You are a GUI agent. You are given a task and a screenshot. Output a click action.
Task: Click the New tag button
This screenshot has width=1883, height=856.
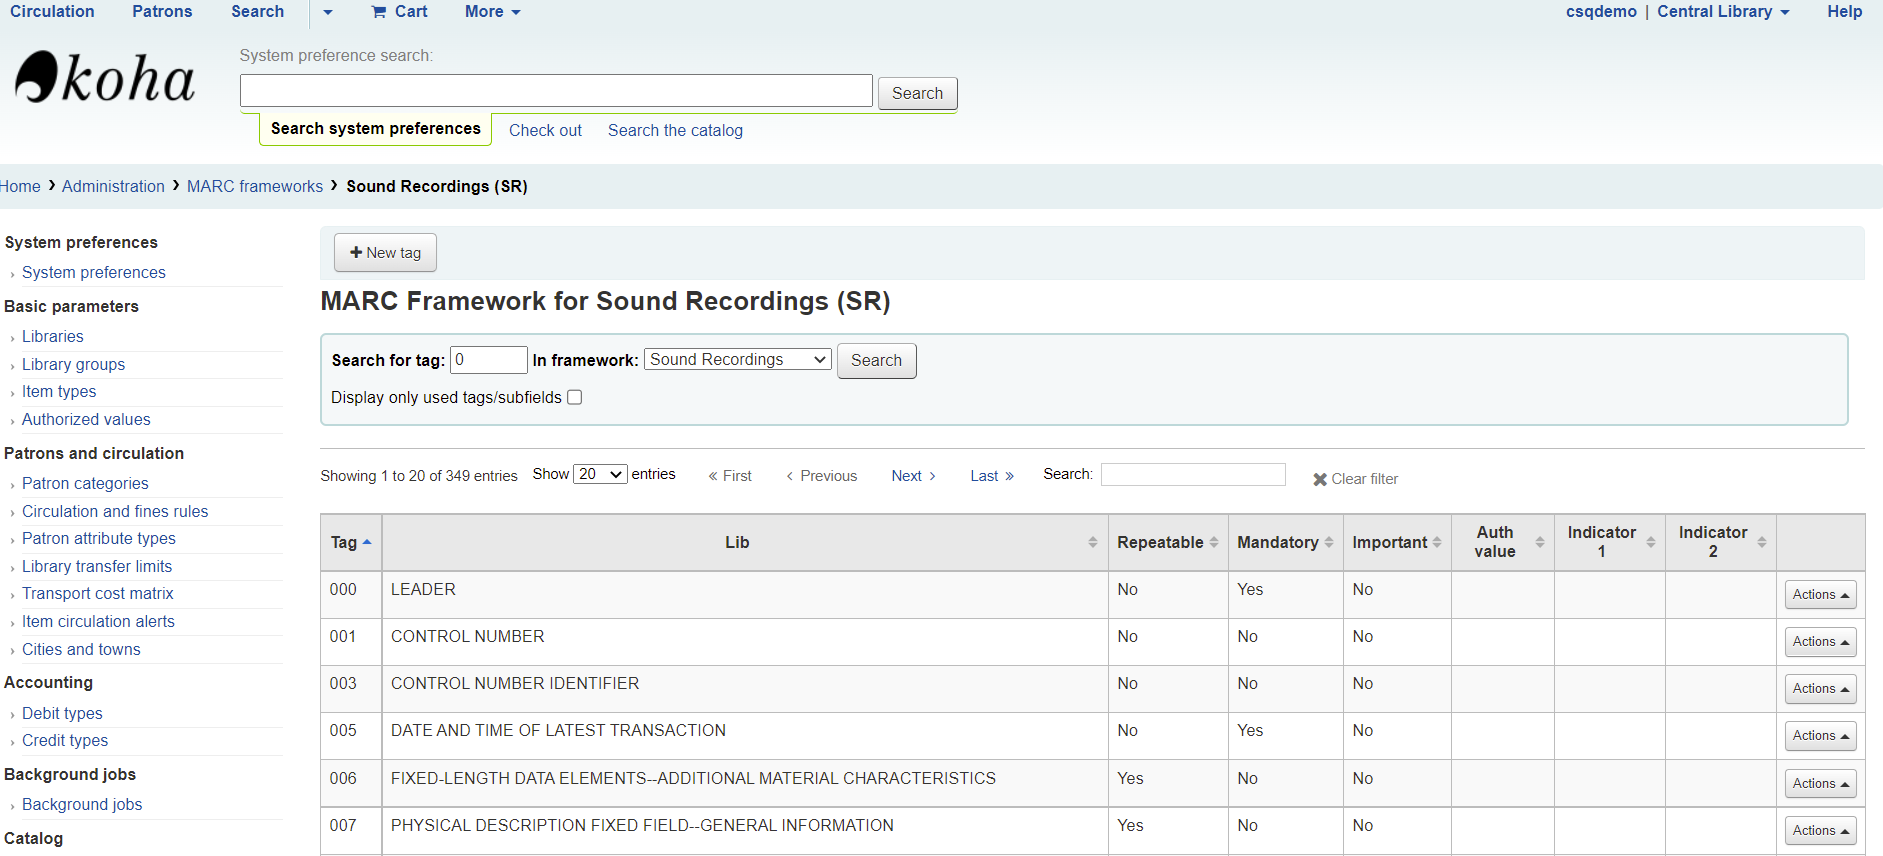[385, 253]
